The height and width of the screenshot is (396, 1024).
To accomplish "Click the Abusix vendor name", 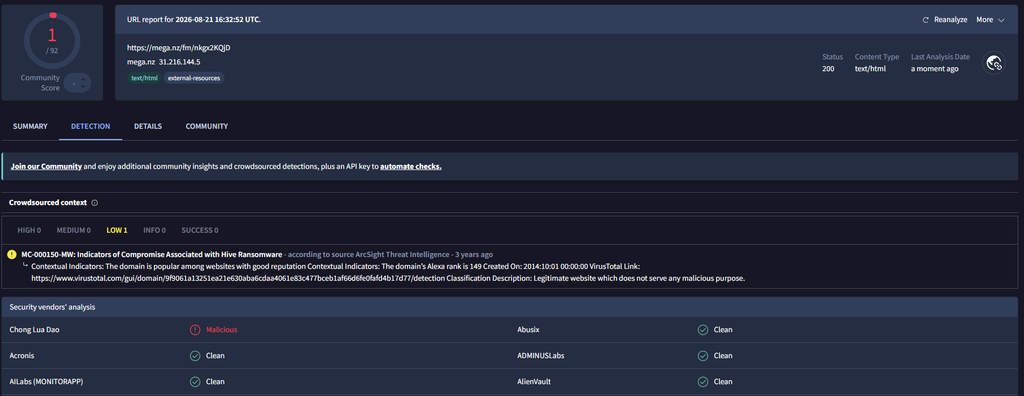I will (x=529, y=330).
